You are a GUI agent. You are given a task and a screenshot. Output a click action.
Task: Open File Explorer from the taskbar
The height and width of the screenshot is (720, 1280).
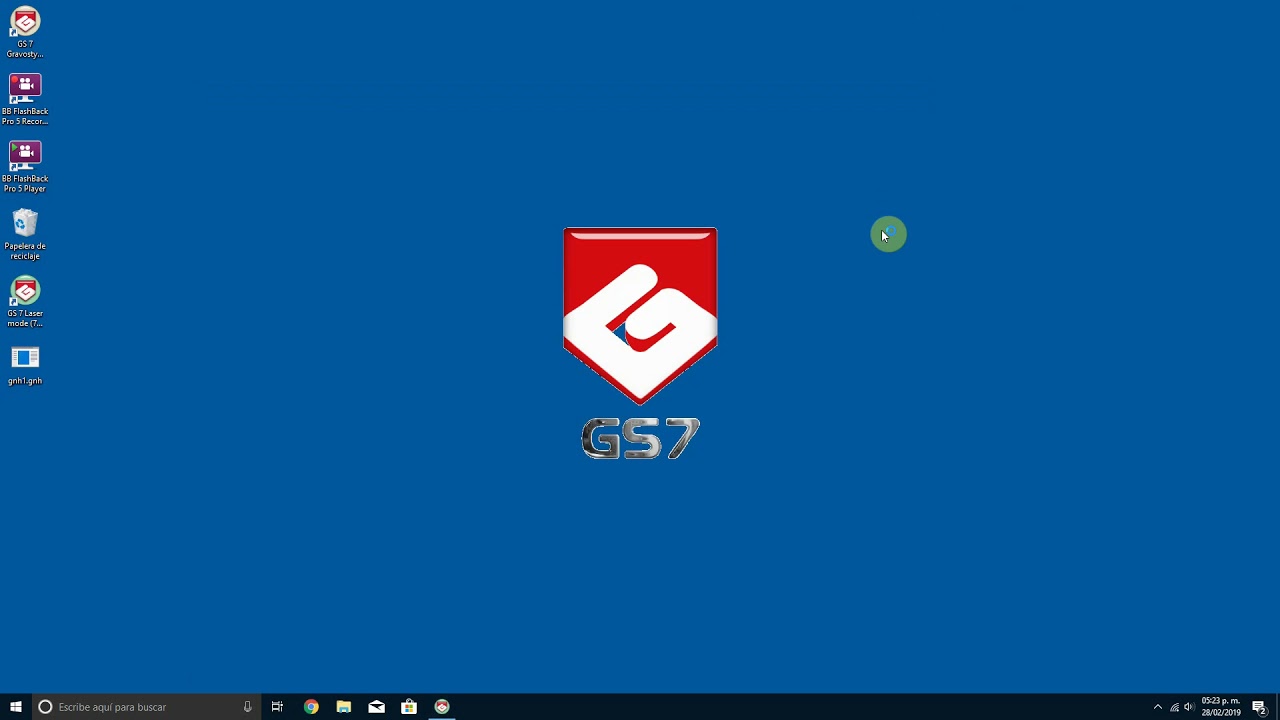[x=343, y=707]
